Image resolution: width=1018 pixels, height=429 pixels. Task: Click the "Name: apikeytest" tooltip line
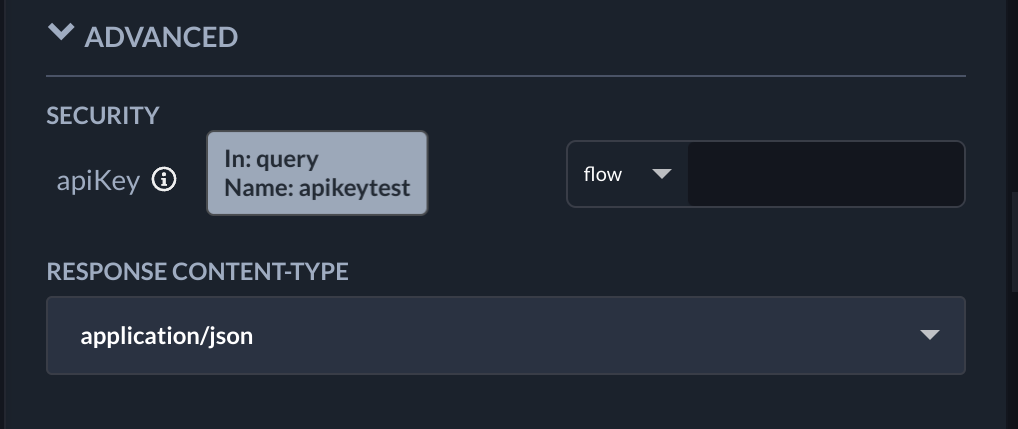coord(317,187)
